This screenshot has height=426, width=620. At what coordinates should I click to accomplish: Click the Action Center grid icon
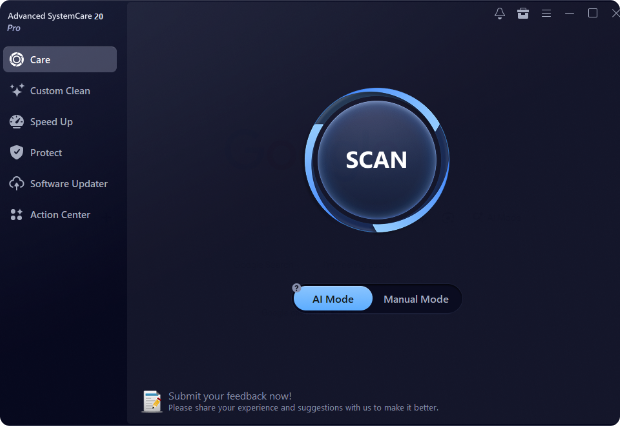17,214
